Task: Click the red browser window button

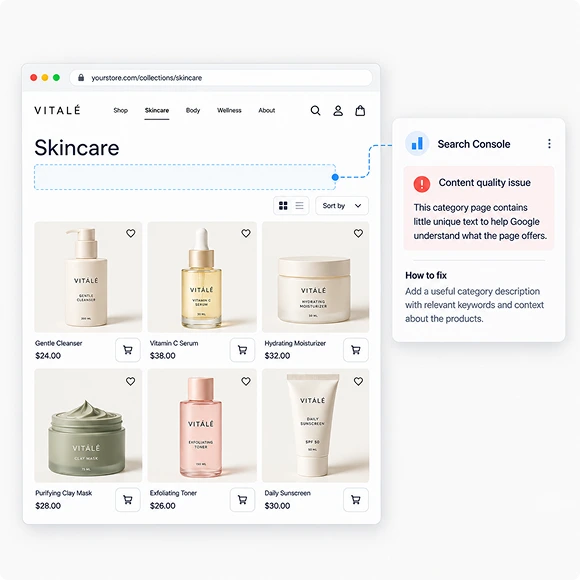Action: click(x=34, y=77)
